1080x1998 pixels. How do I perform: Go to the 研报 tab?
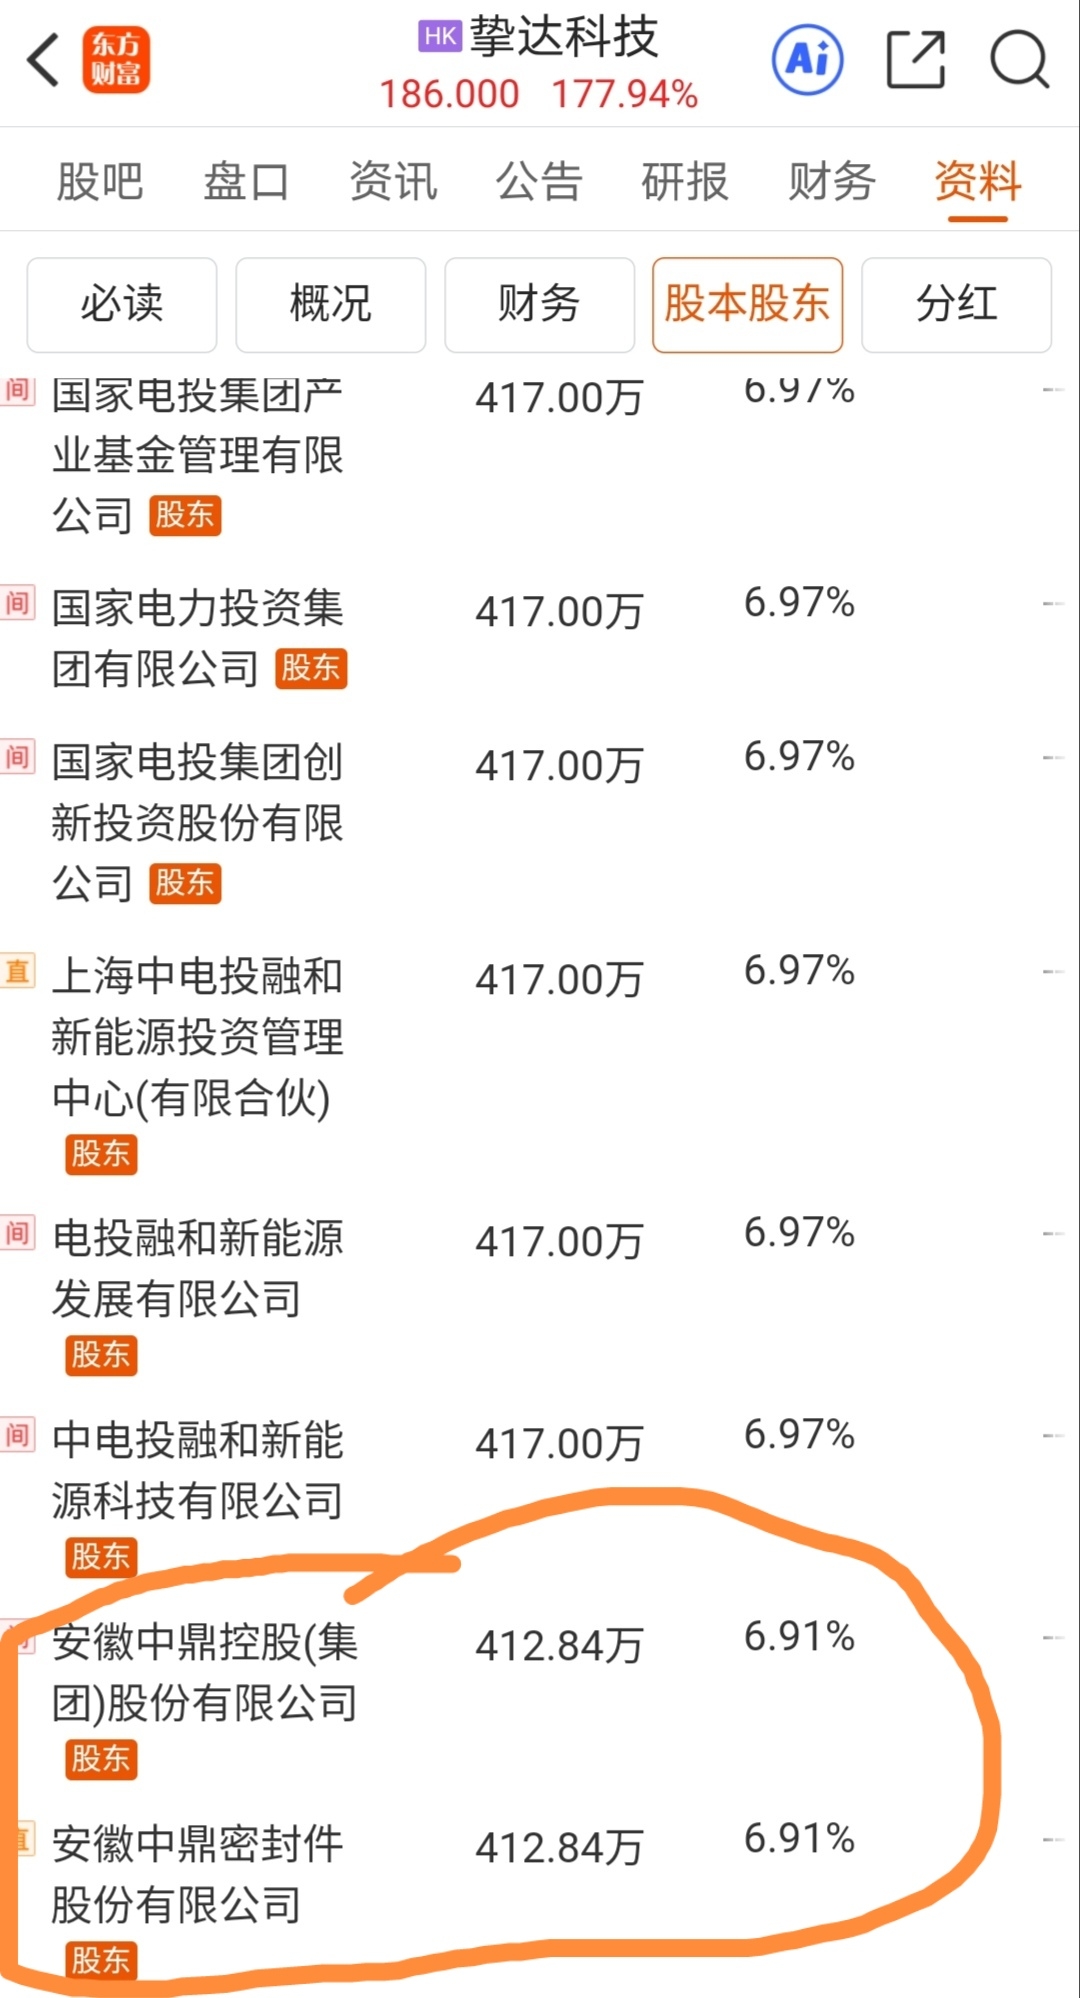(685, 182)
